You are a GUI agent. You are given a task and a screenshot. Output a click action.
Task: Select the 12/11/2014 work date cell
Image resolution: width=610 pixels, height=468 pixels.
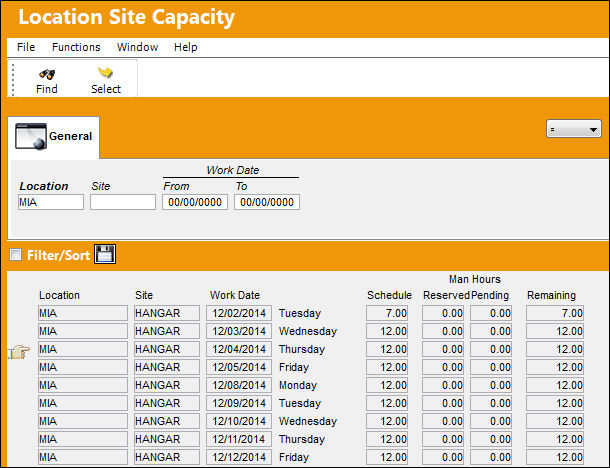click(239, 439)
